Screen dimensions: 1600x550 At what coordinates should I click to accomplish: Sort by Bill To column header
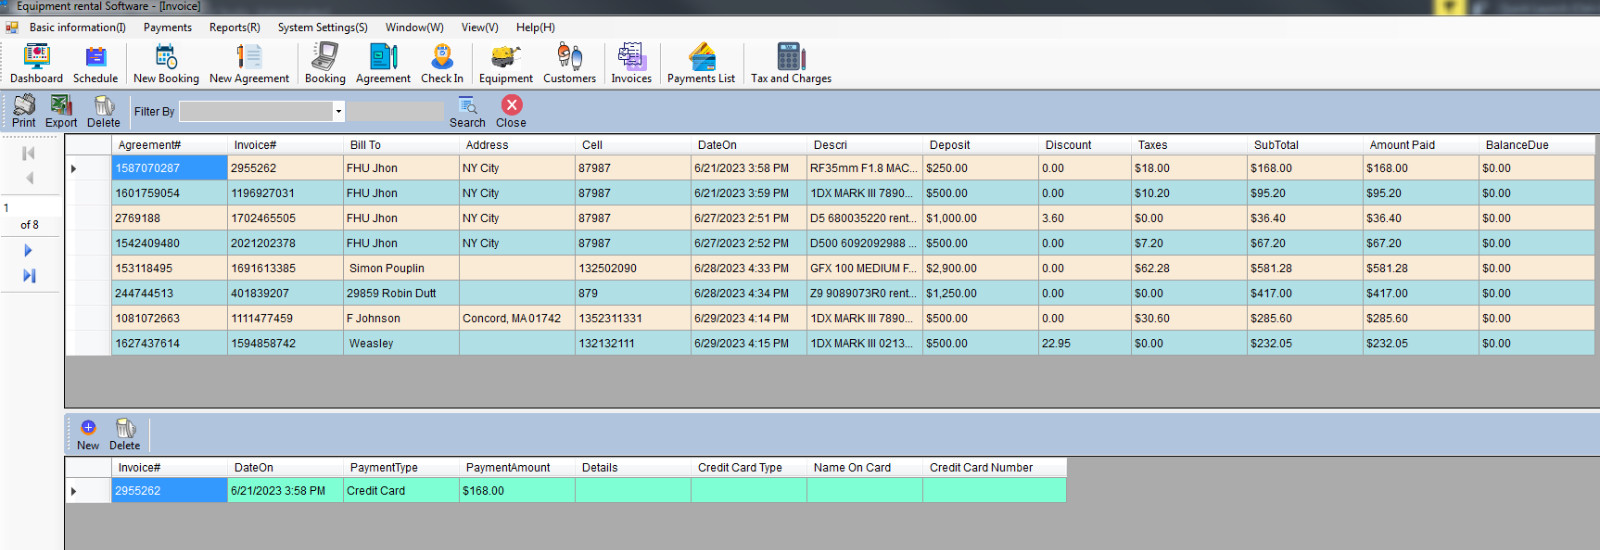(401, 145)
